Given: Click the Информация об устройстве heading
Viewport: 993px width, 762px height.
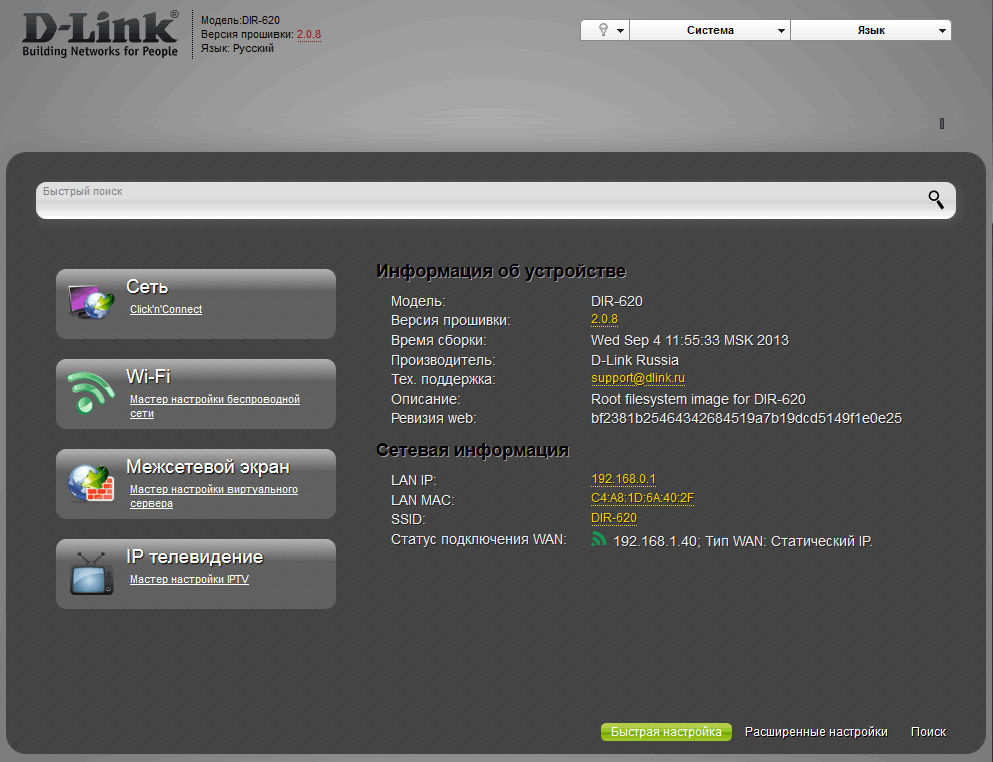Looking at the screenshot, I should [x=501, y=271].
